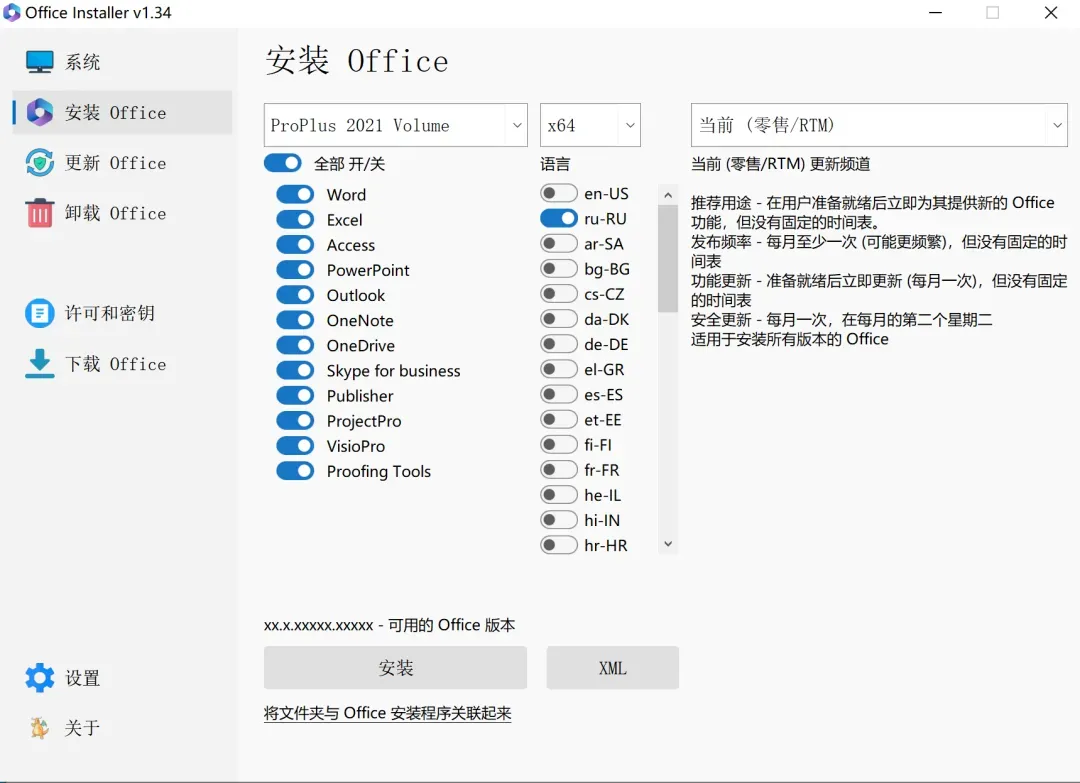Click the XML button
This screenshot has height=783, width=1080.
click(x=612, y=667)
